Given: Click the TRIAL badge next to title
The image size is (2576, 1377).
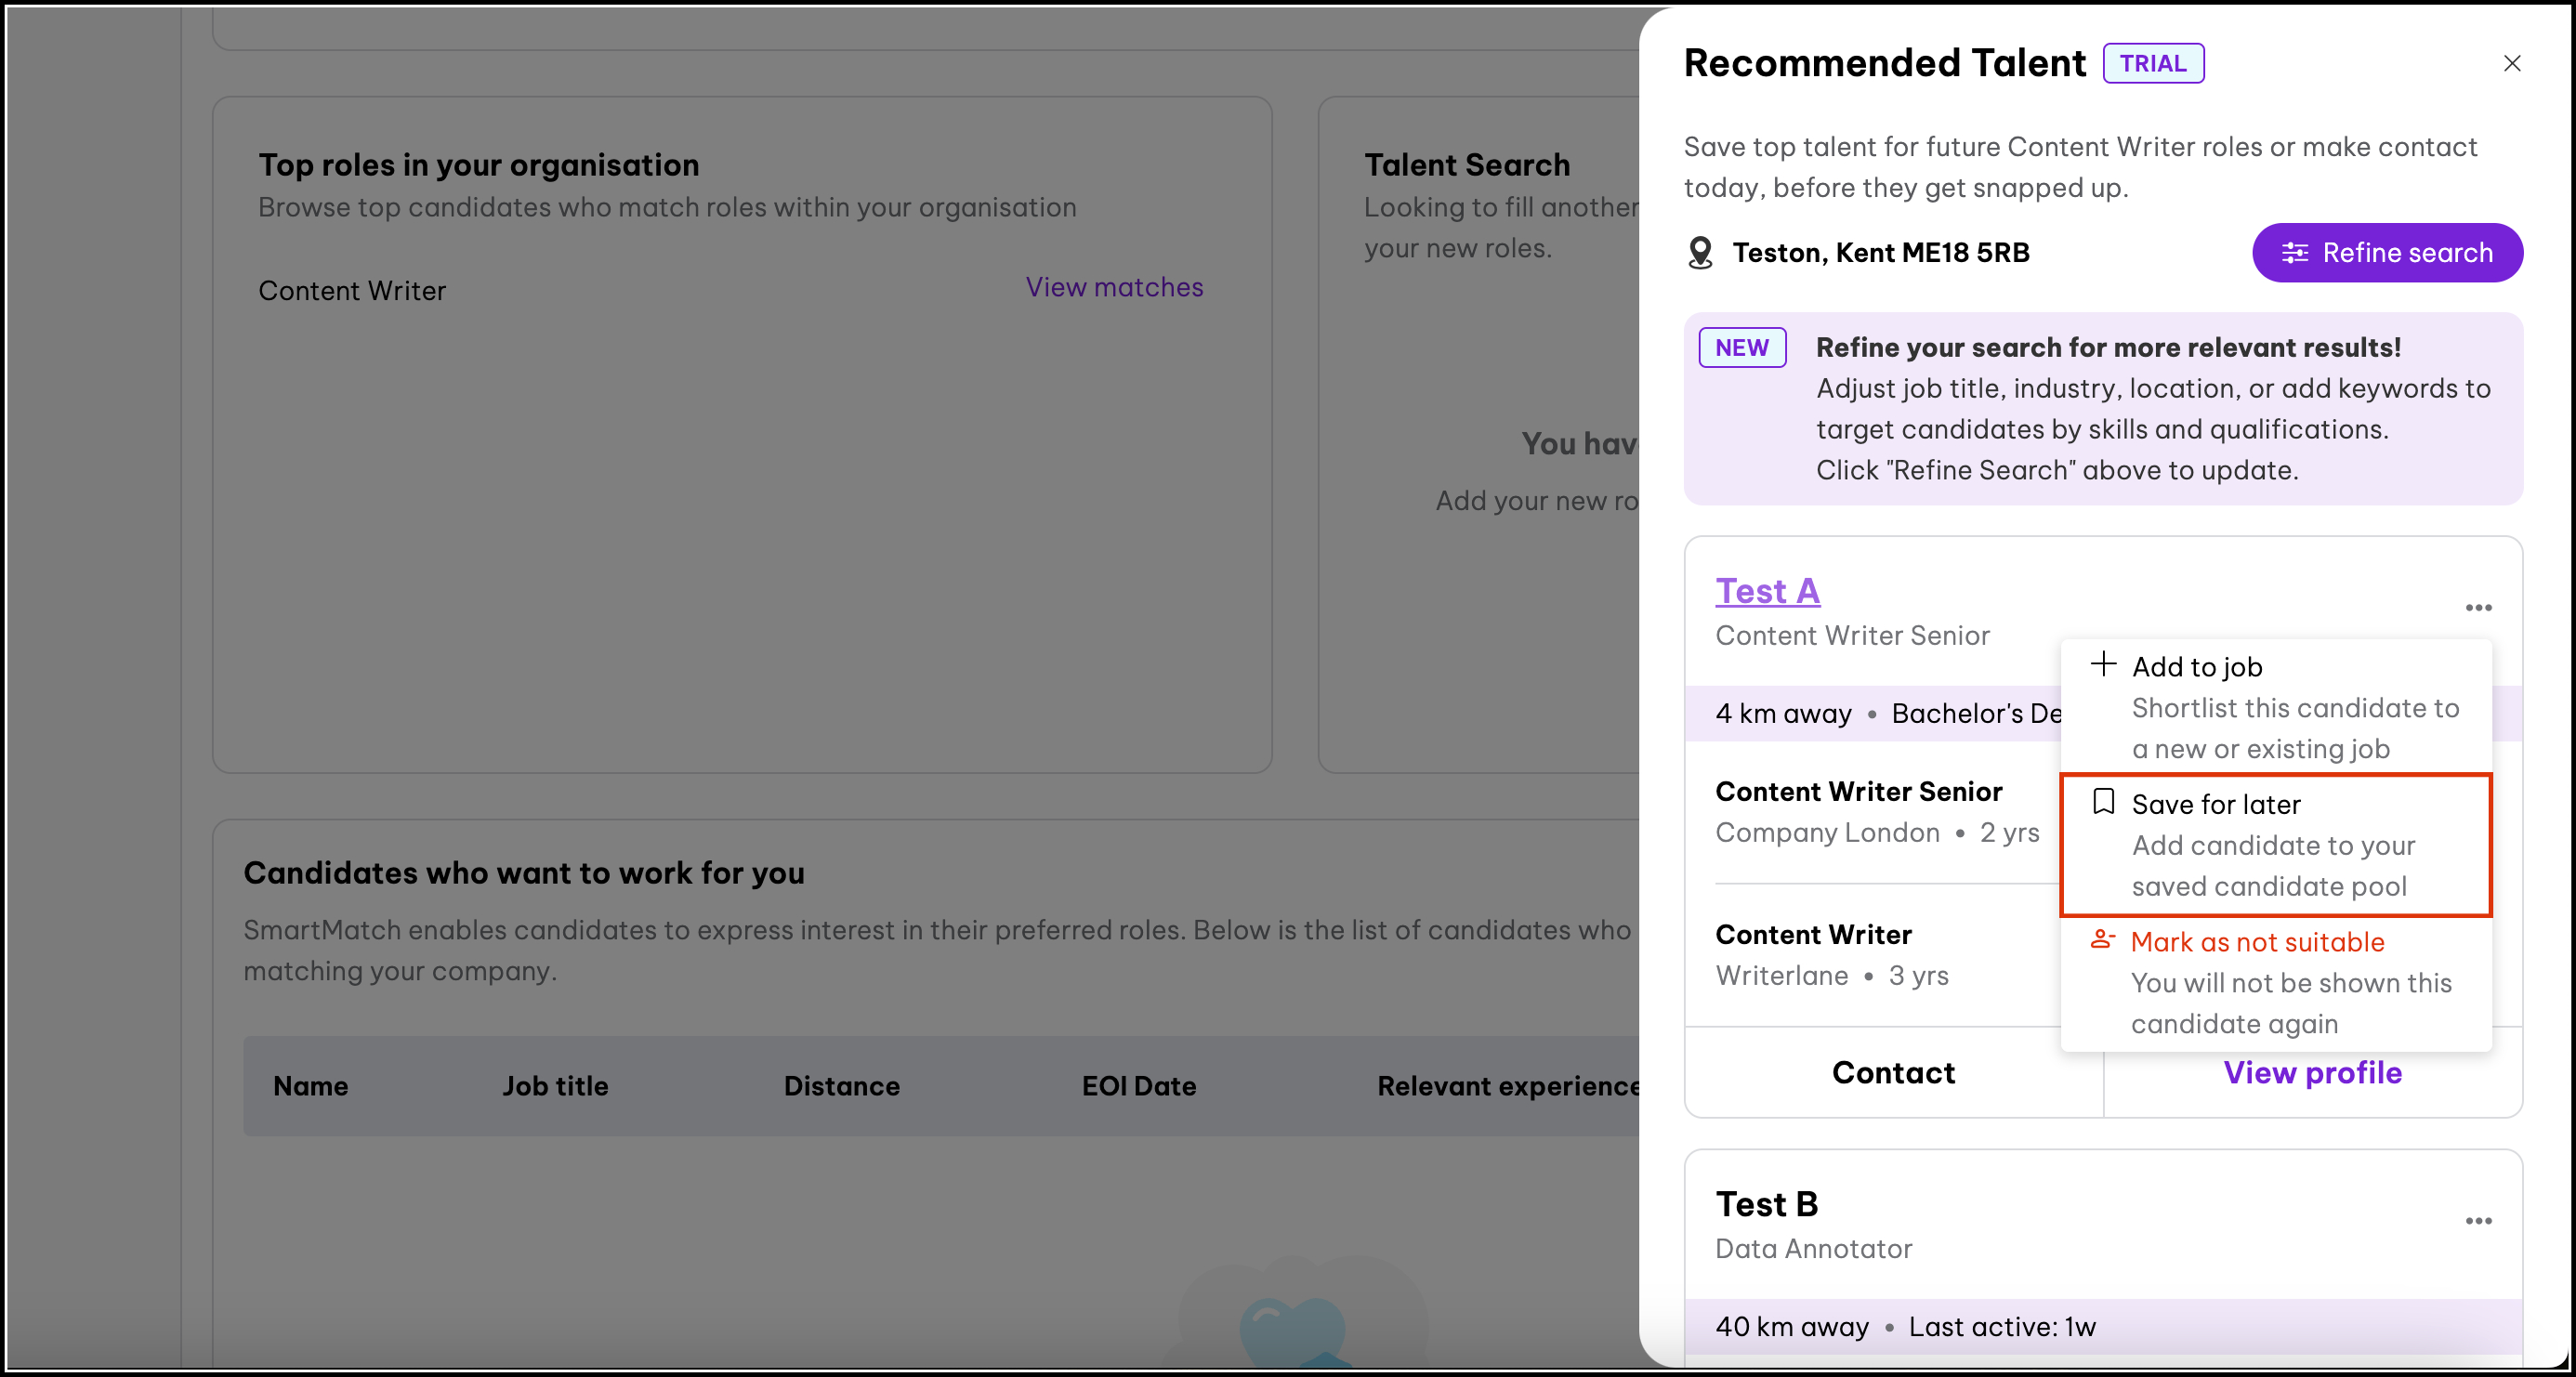Looking at the screenshot, I should pyautogui.click(x=2152, y=63).
